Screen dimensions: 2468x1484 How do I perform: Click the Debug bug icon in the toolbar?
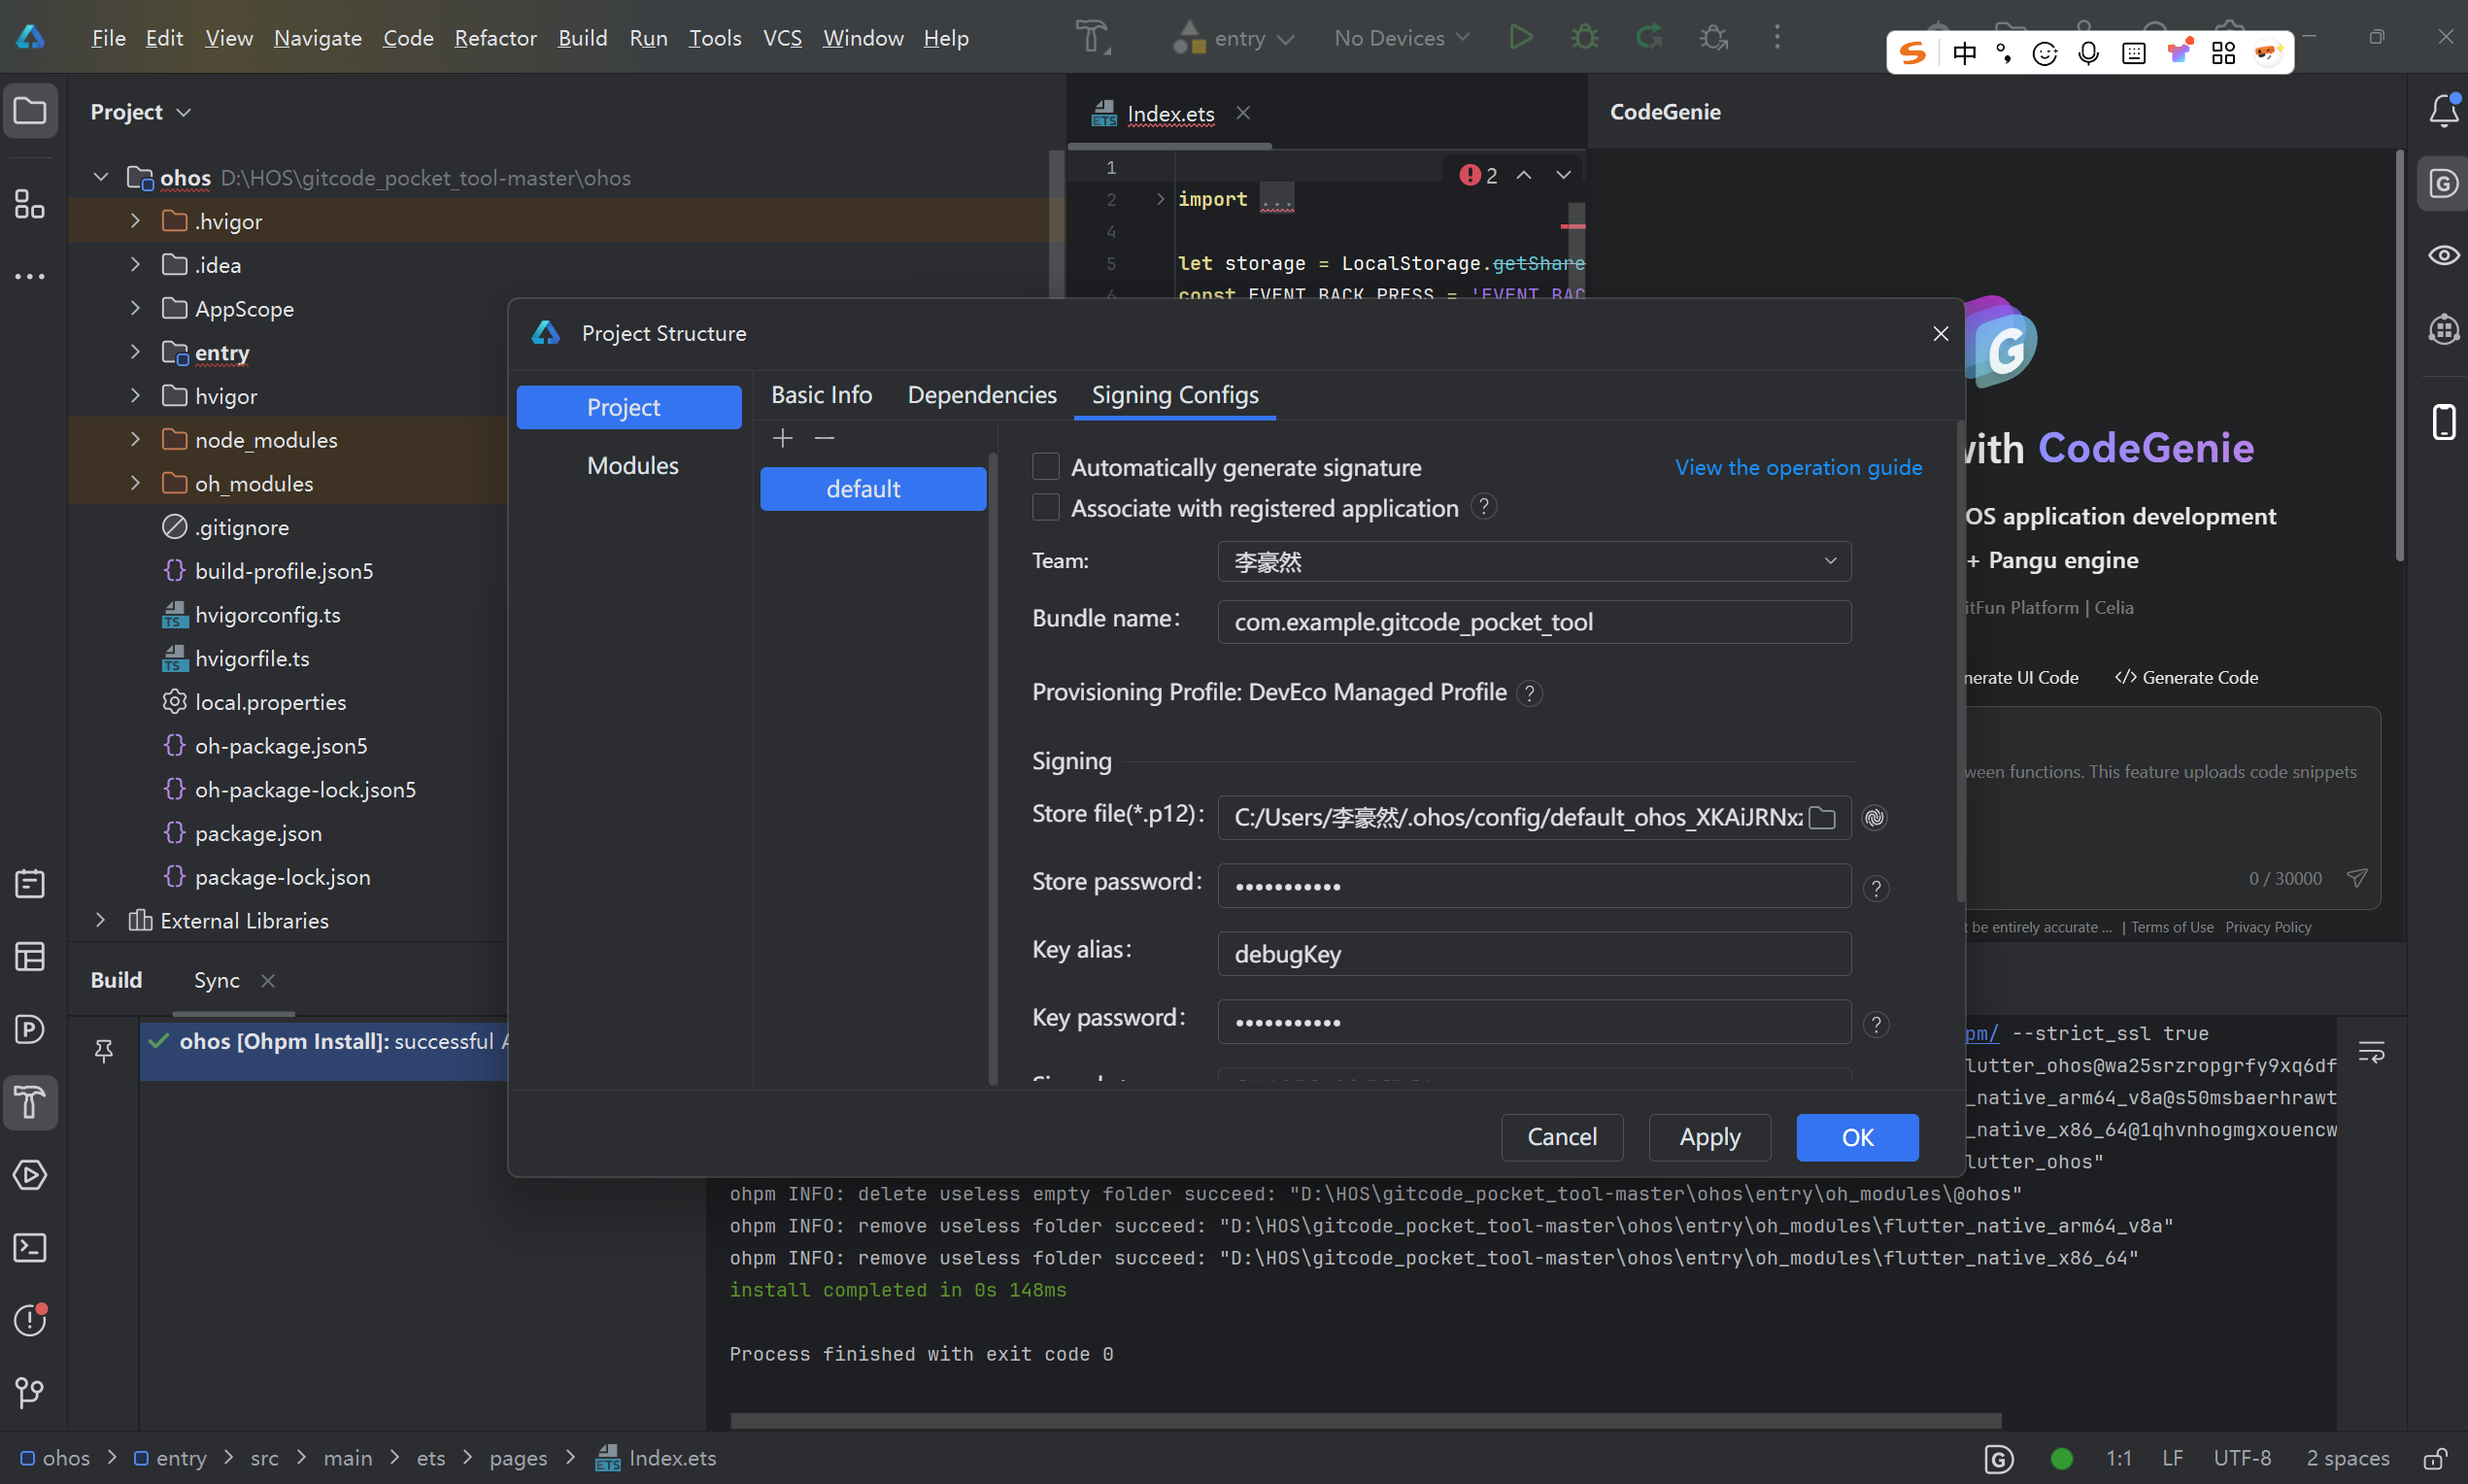point(1584,37)
